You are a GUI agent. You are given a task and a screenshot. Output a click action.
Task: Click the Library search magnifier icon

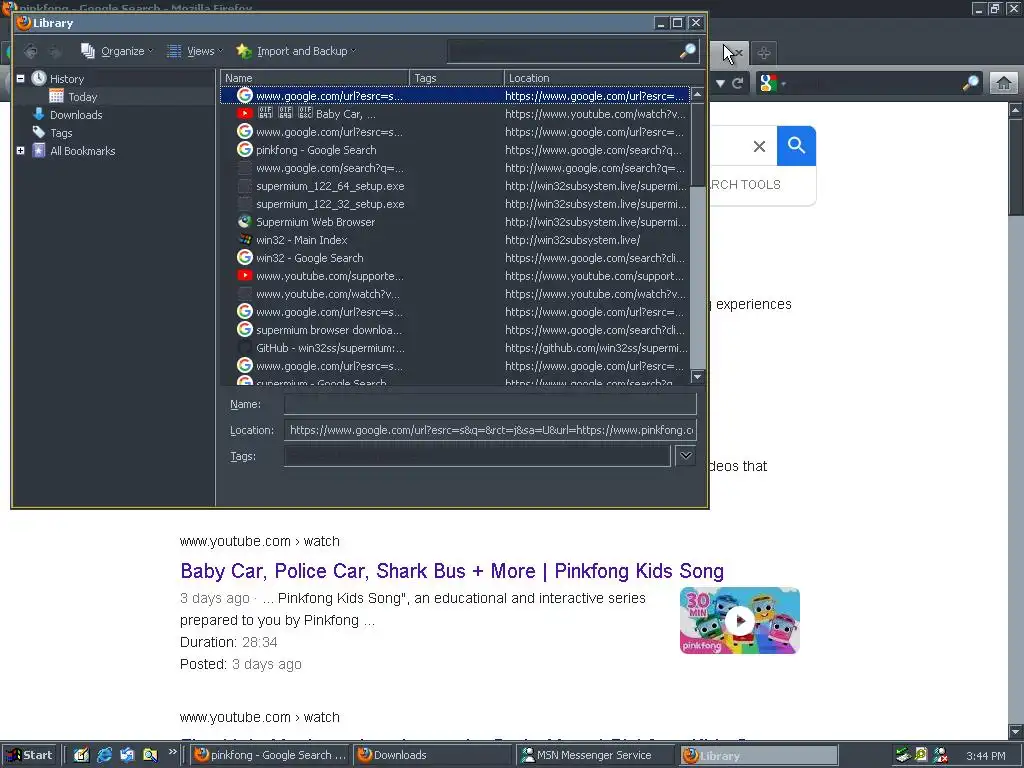pyautogui.click(x=688, y=51)
